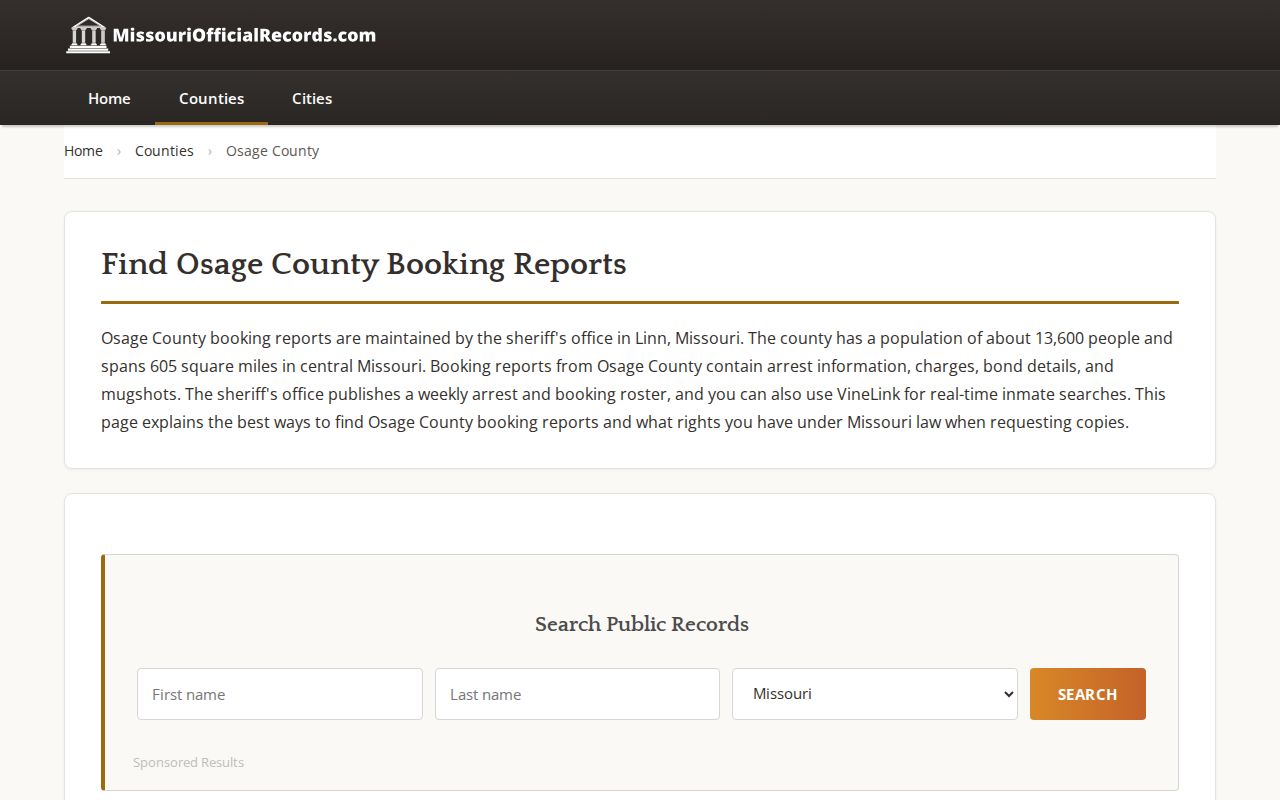This screenshot has height=800, width=1280.
Task: Click the Home breadcrumb link
Action: (x=83, y=151)
